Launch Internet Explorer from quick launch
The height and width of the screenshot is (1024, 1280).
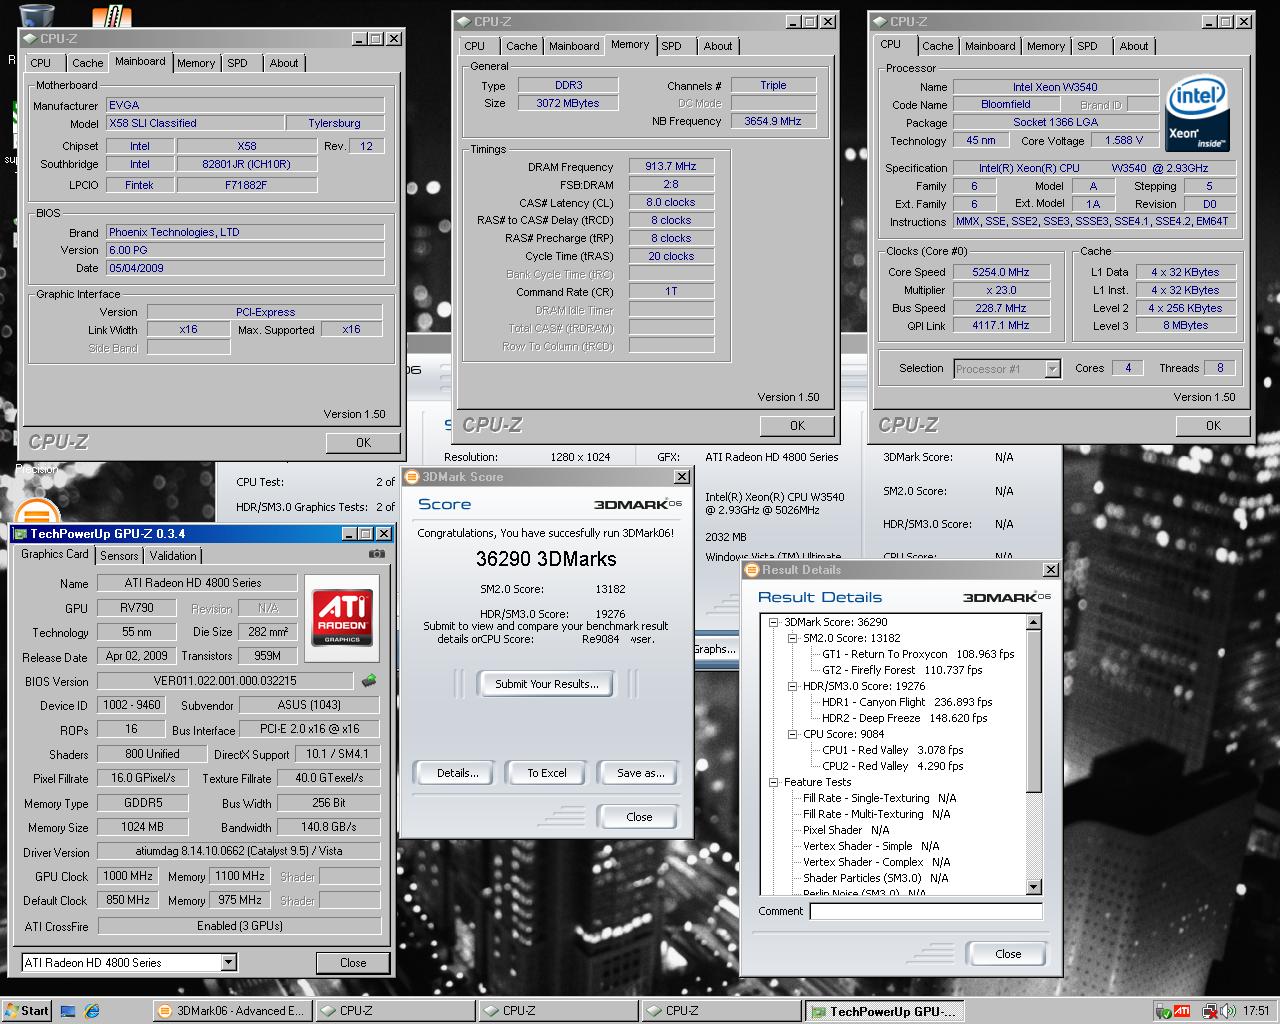click(x=92, y=1011)
